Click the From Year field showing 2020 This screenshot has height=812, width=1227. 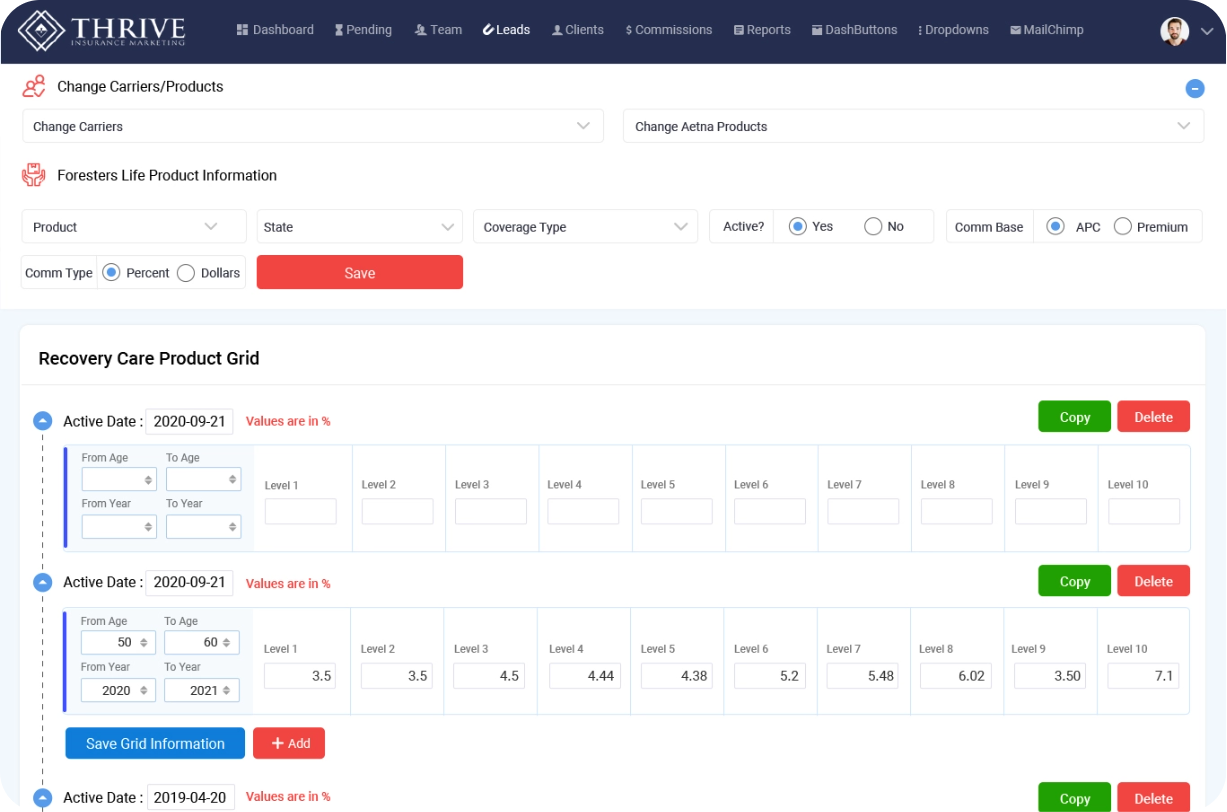(x=118, y=690)
